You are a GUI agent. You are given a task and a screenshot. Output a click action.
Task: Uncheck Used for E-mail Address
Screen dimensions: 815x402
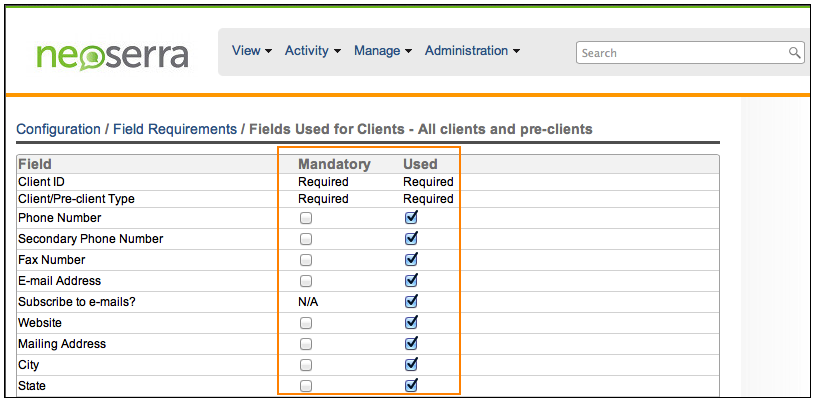coord(411,281)
